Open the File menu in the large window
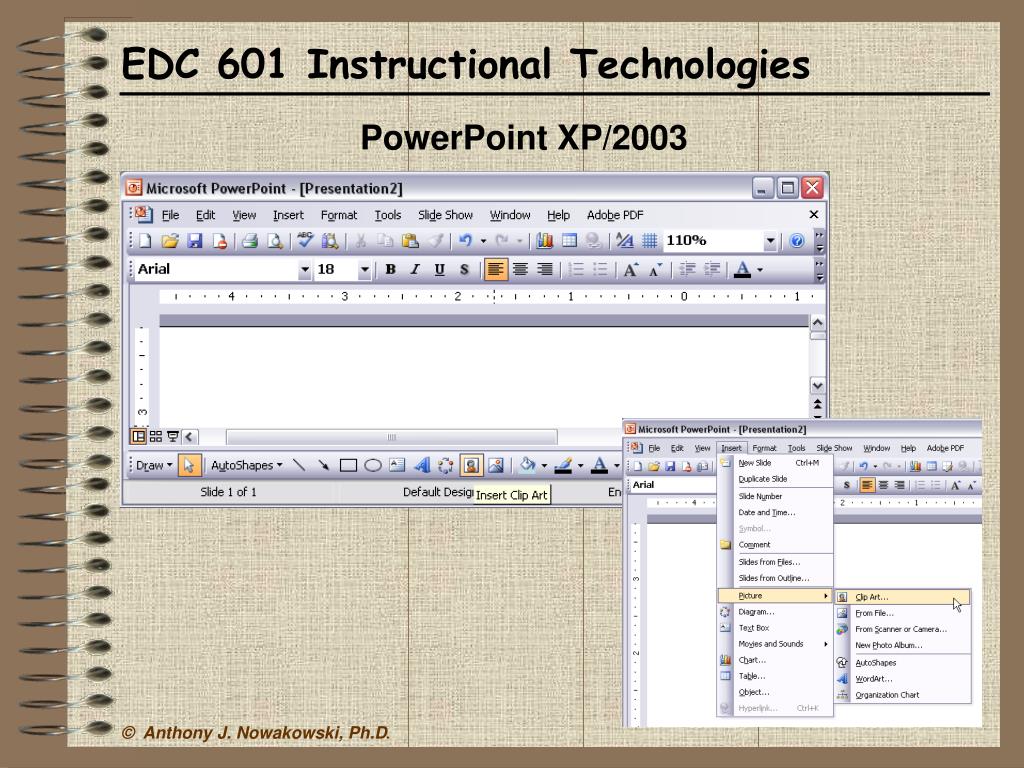Image resolution: width=1024 pixels, height=768 pixels. point(170,215)
